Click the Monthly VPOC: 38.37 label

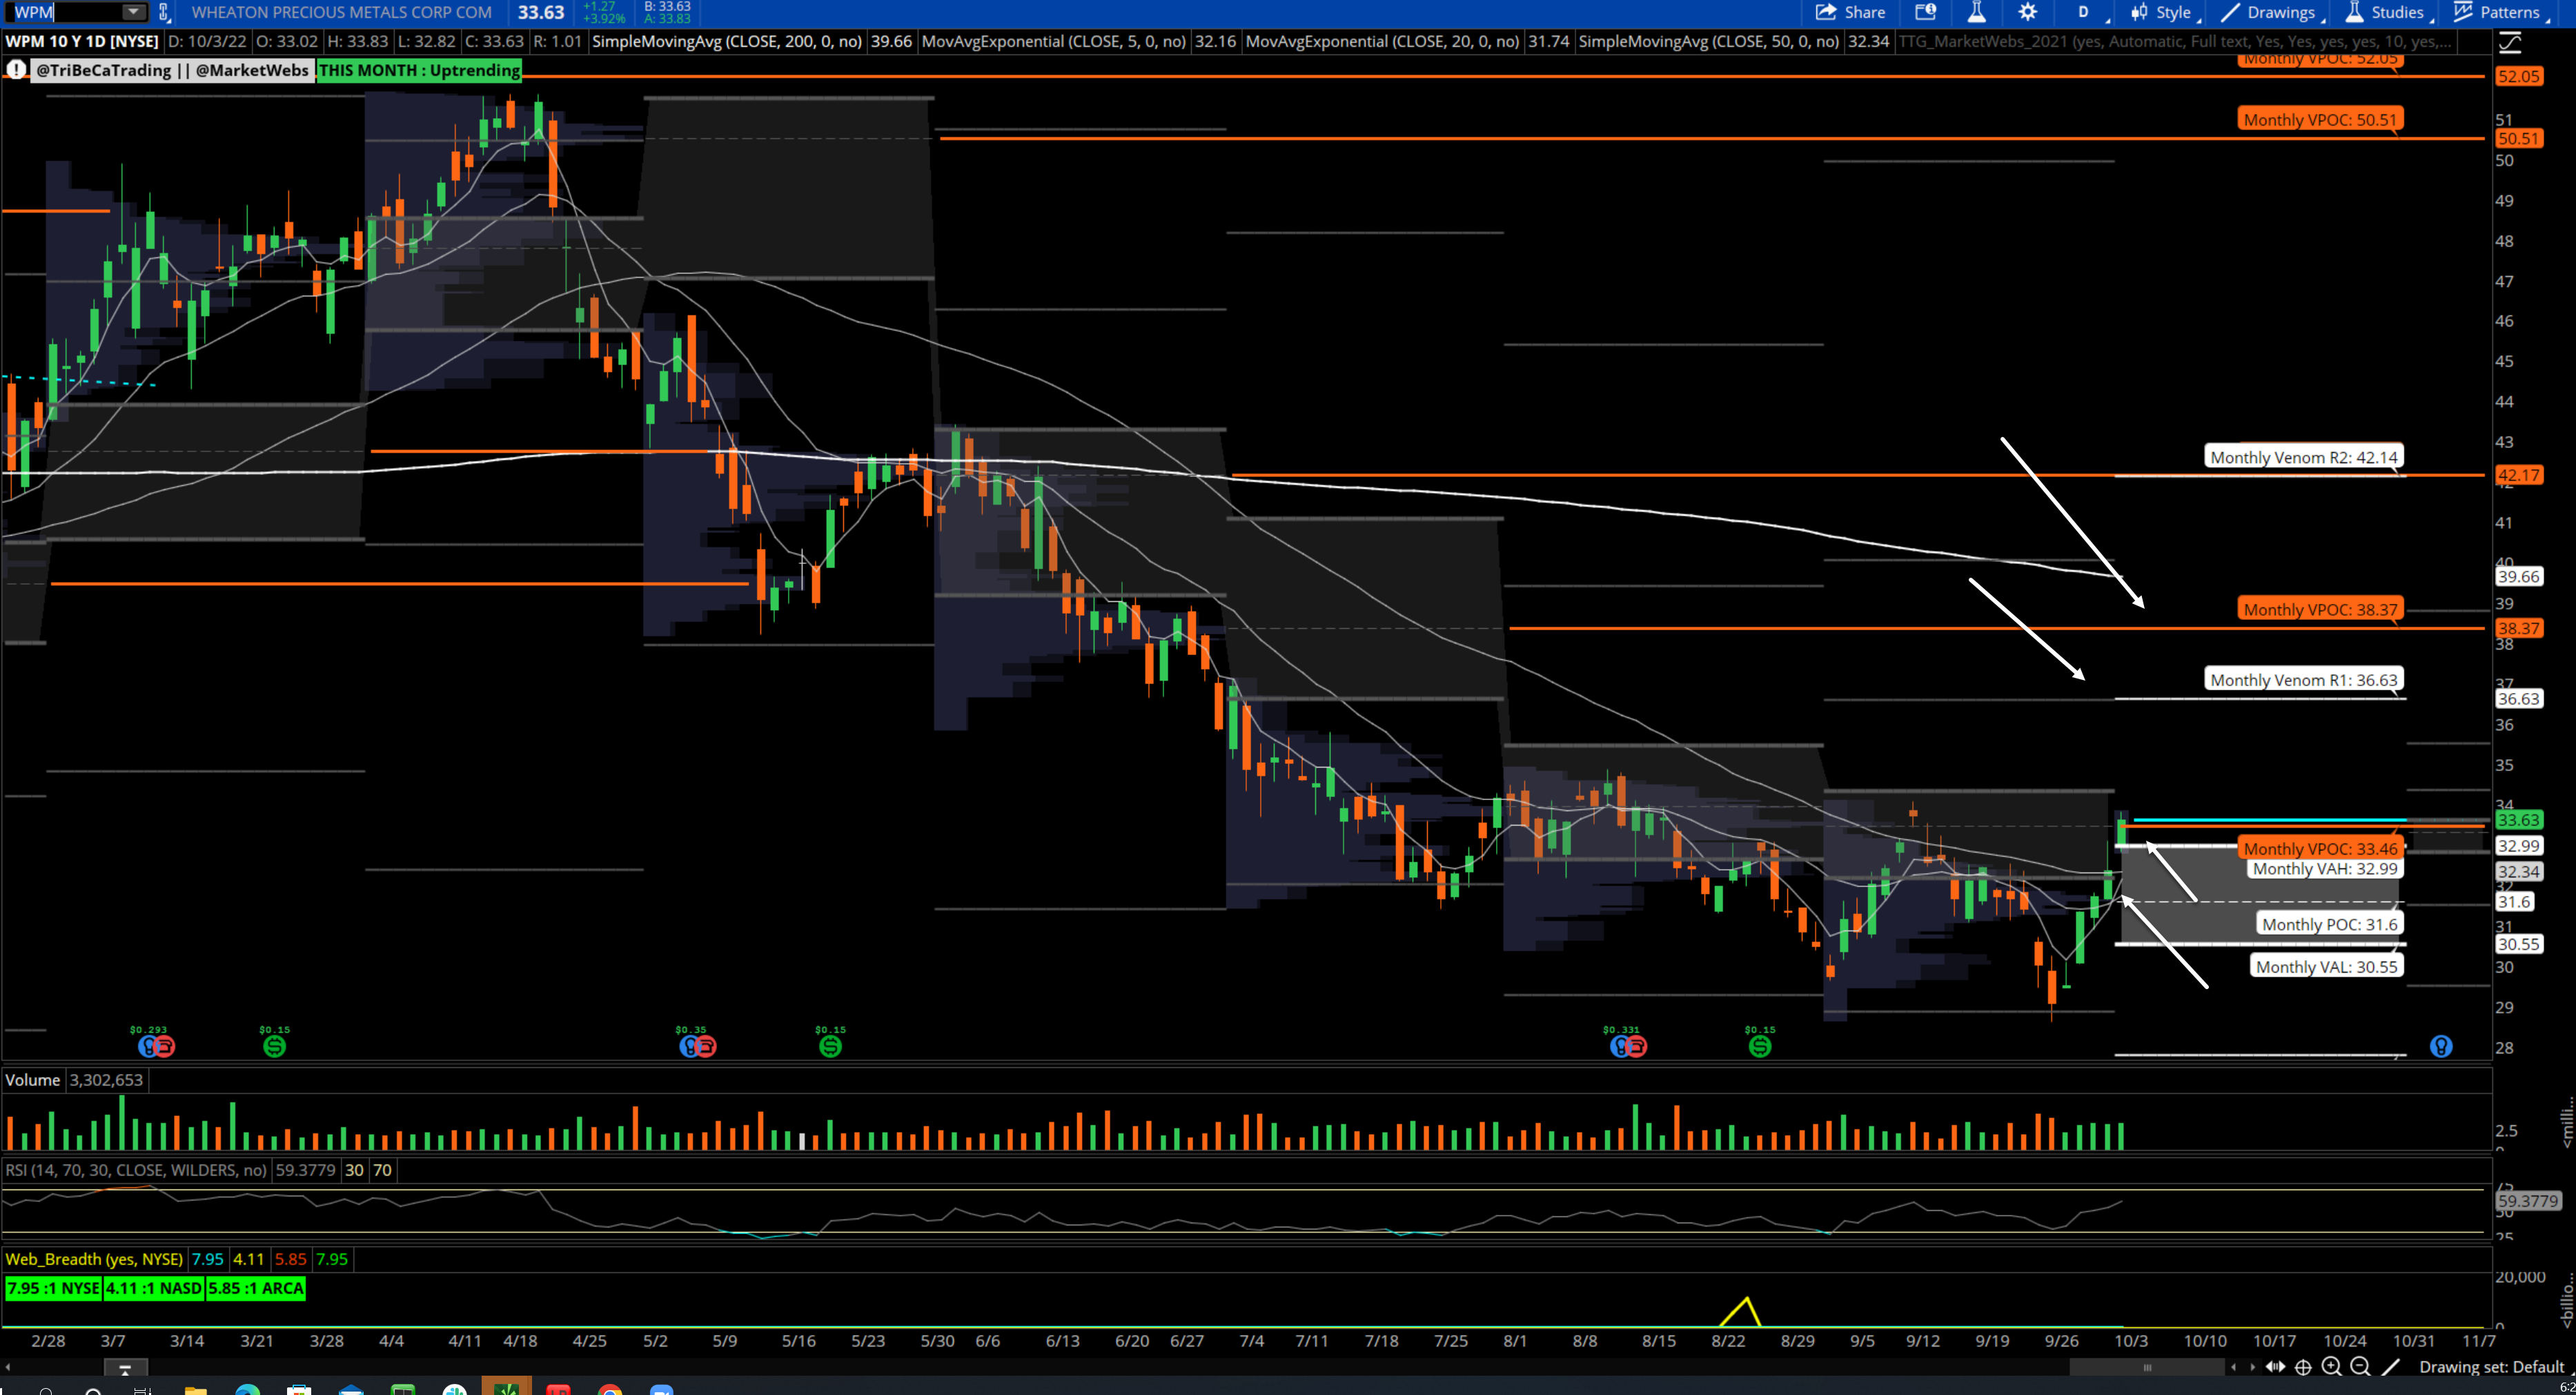(x=2320, y=609)
